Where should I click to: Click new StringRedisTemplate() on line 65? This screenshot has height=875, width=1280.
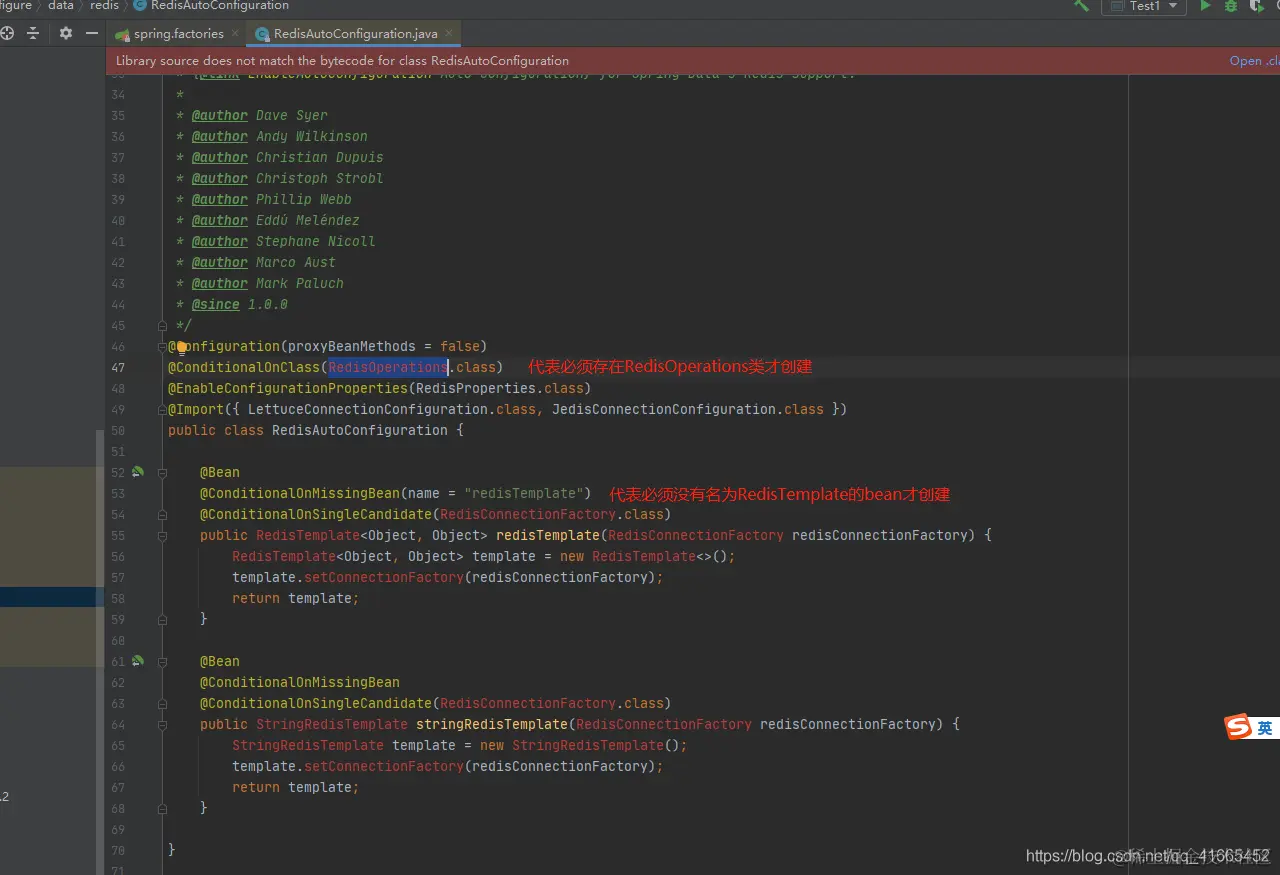[580, 745]
